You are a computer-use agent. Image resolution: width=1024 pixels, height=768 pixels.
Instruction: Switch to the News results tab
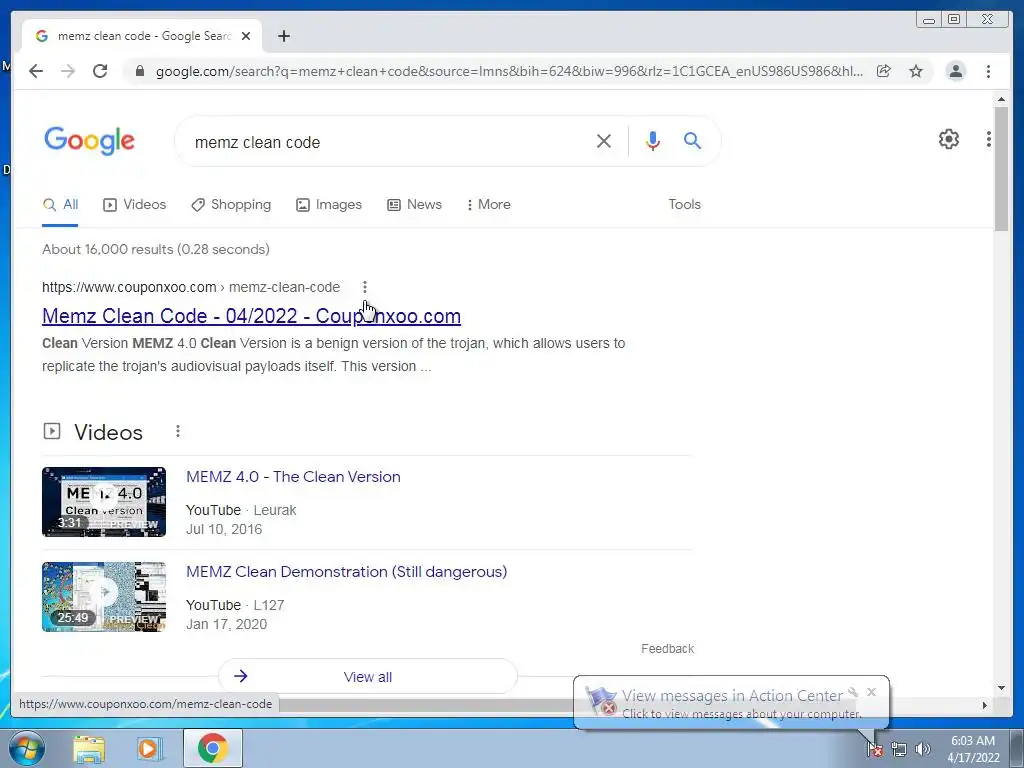pyautogui.click(x=414, y=204)
